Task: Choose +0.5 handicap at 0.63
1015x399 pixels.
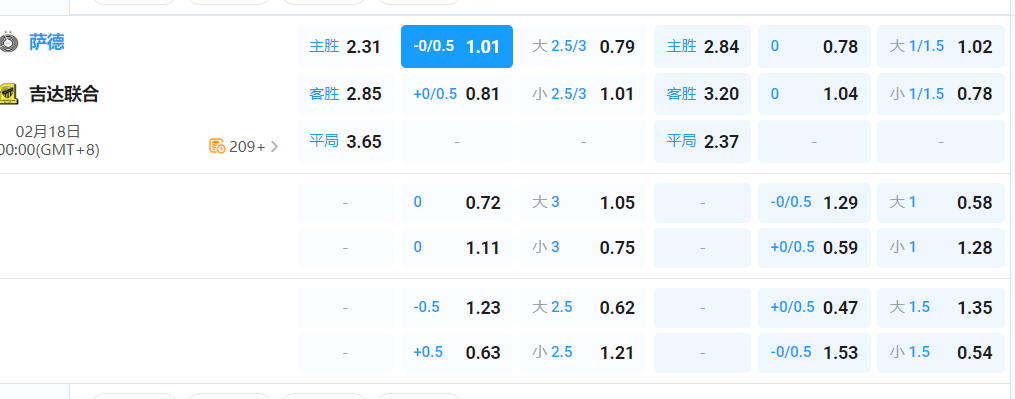Action: [x=457, y=353]
